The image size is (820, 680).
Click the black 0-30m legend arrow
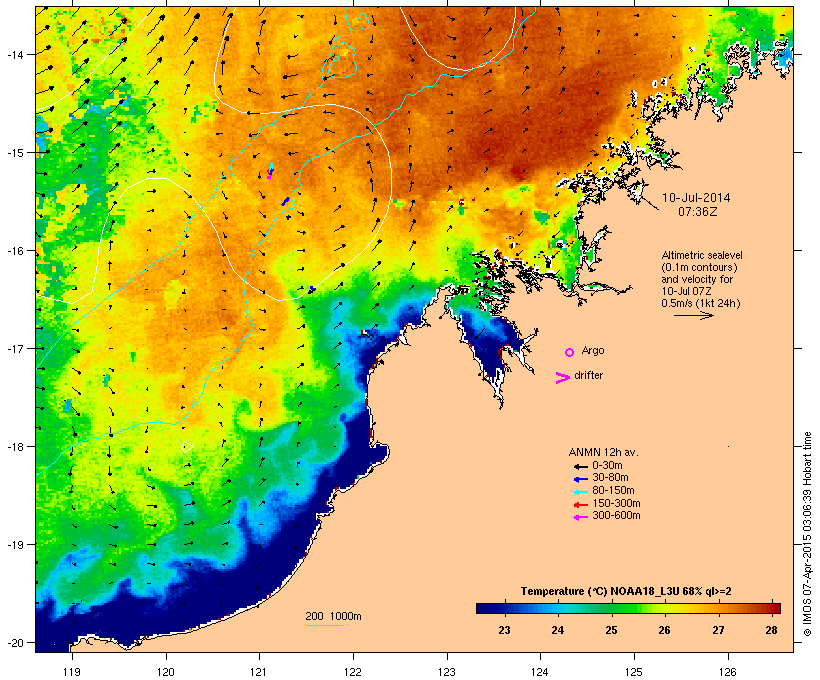(580, 467)
